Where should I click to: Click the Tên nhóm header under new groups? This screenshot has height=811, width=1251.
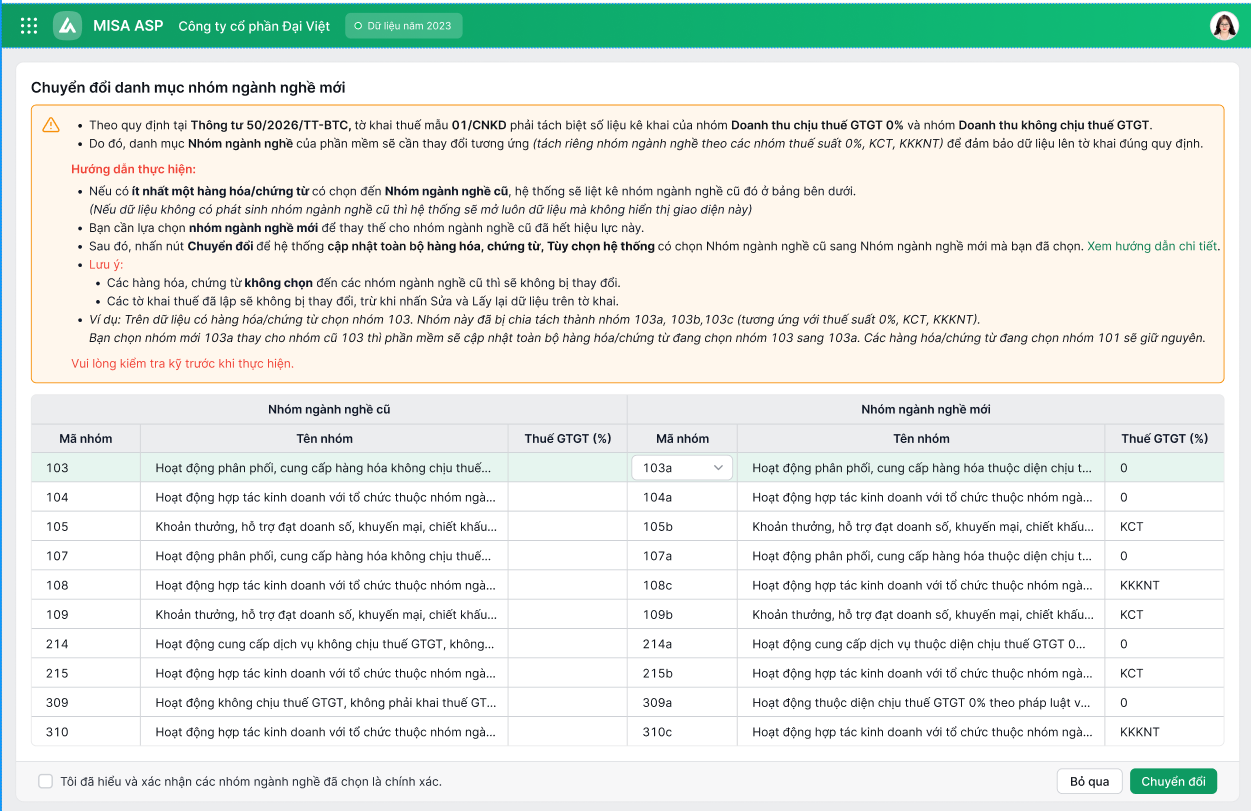coord(921,438)
